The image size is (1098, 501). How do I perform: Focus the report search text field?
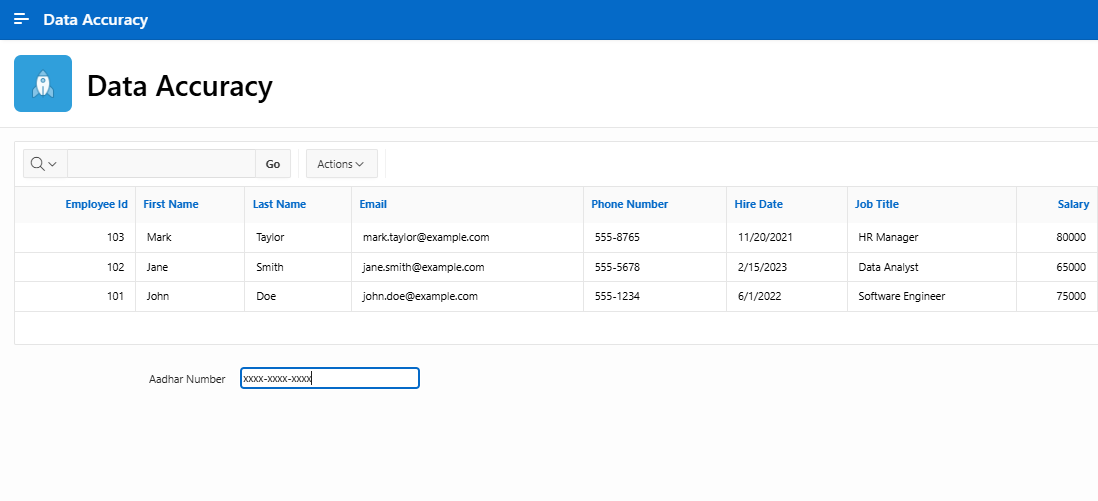161,163
